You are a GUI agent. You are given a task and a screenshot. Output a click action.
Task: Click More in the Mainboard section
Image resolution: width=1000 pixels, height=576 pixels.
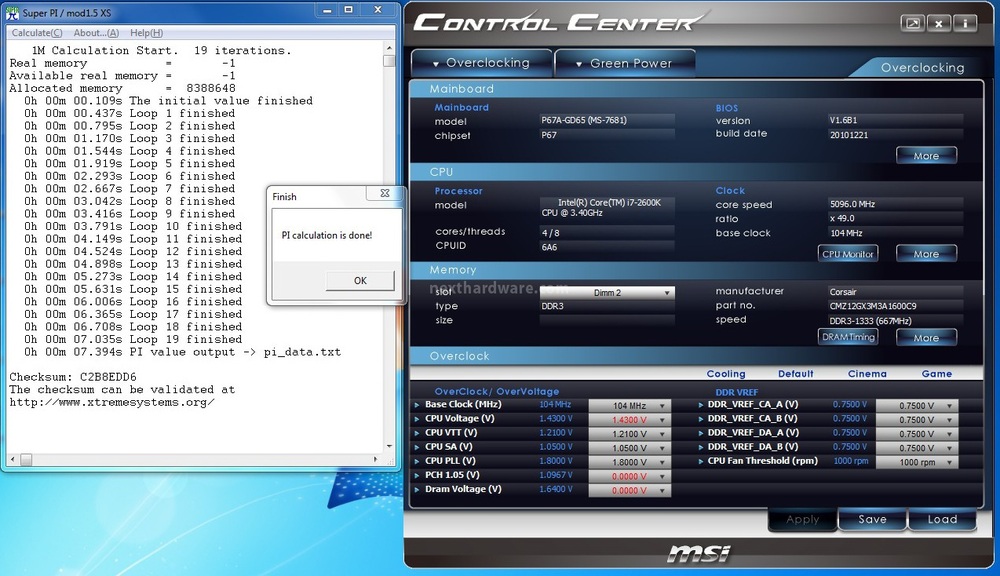click(x=926, y=156)
